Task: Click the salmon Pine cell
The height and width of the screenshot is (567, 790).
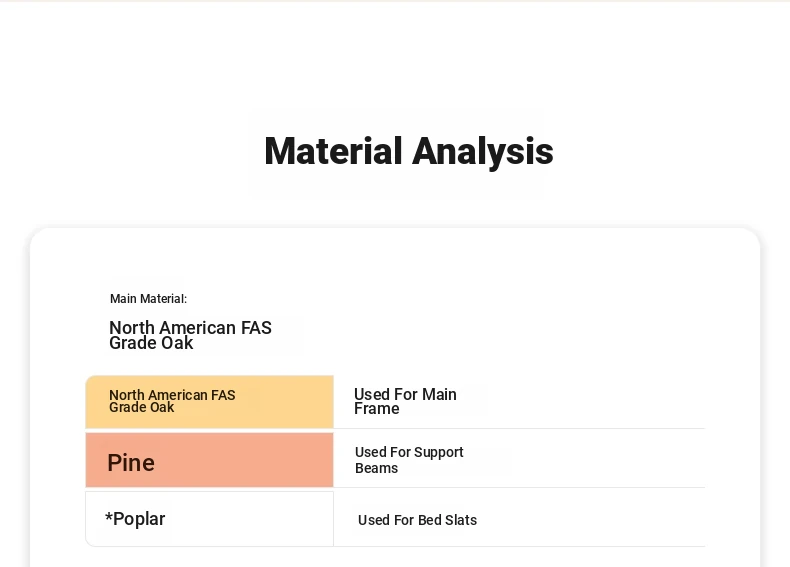Action: [210, 460]
